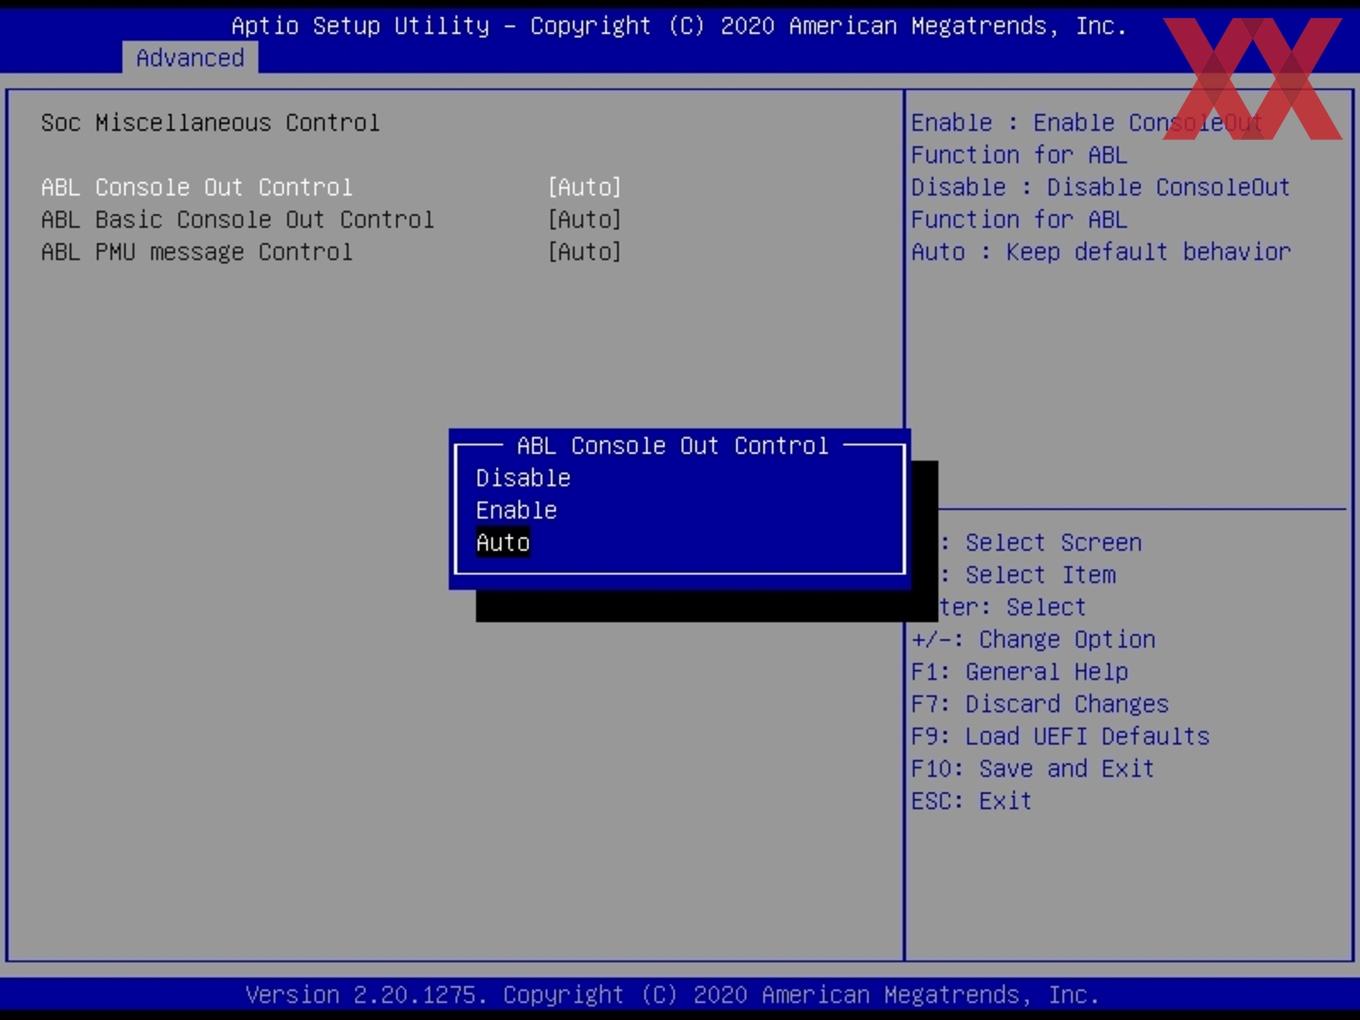Click the ABL Console Out Control popup title
The height and width of the screenshot is (1020, 1360).
[x=673, y=446]
